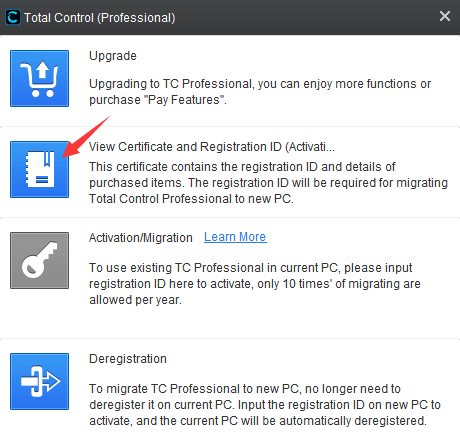Screen dimensions: 460x448
Task: Click the shopping cart Upgrade icon
Action: click(39, 78)
